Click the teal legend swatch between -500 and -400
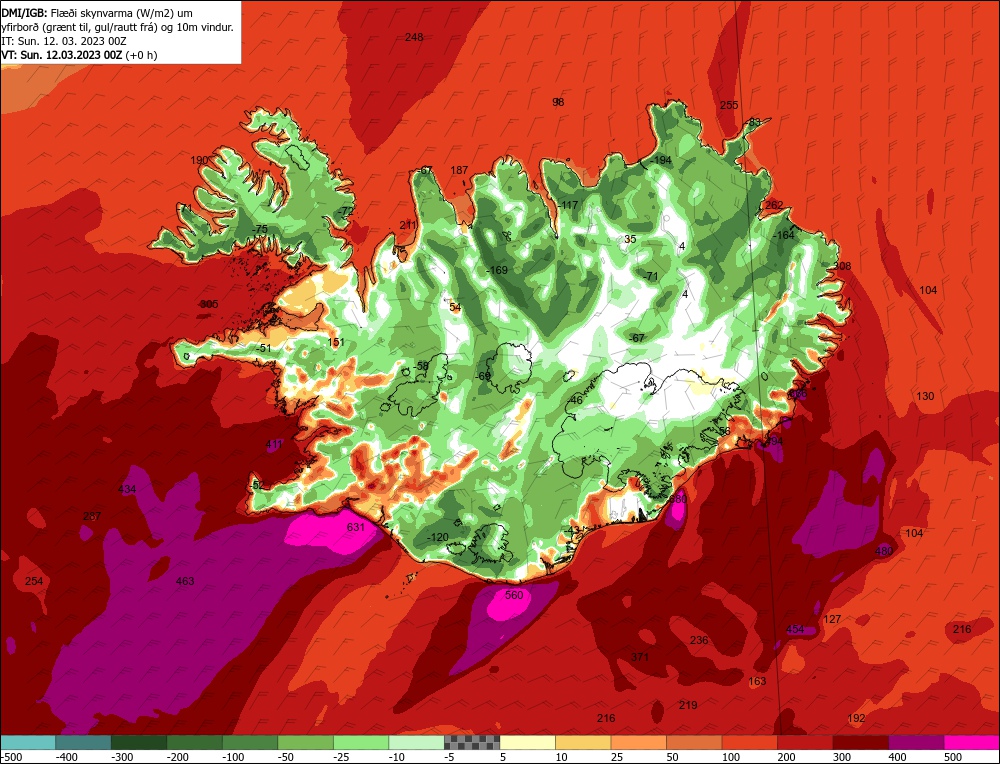Image resolution: width=1000 pixels, height=764 pixels. 28,742
